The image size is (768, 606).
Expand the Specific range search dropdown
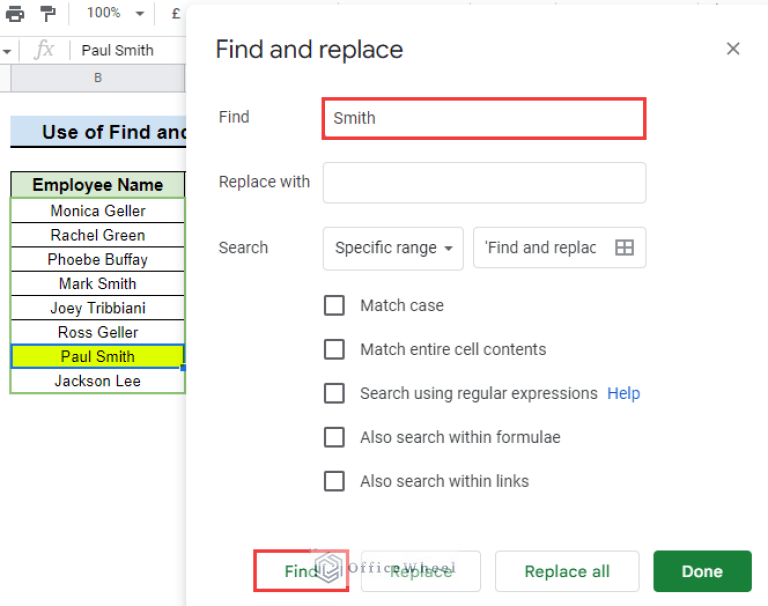393,248
